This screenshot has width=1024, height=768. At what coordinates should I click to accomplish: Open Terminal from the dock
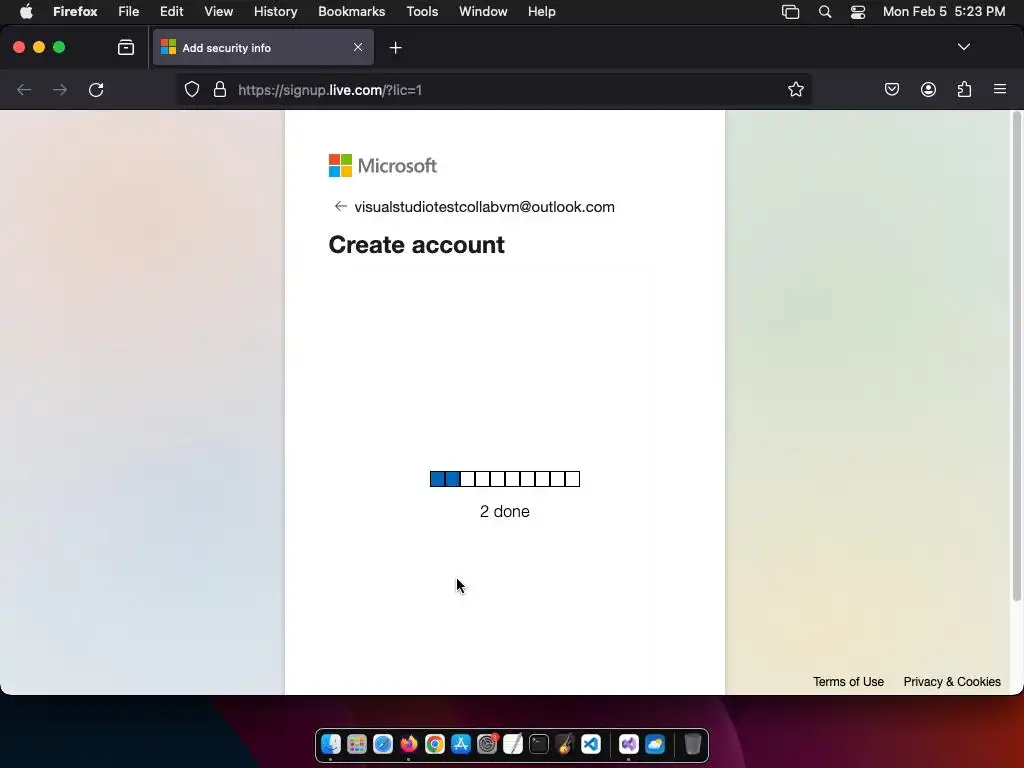[539, 744]
